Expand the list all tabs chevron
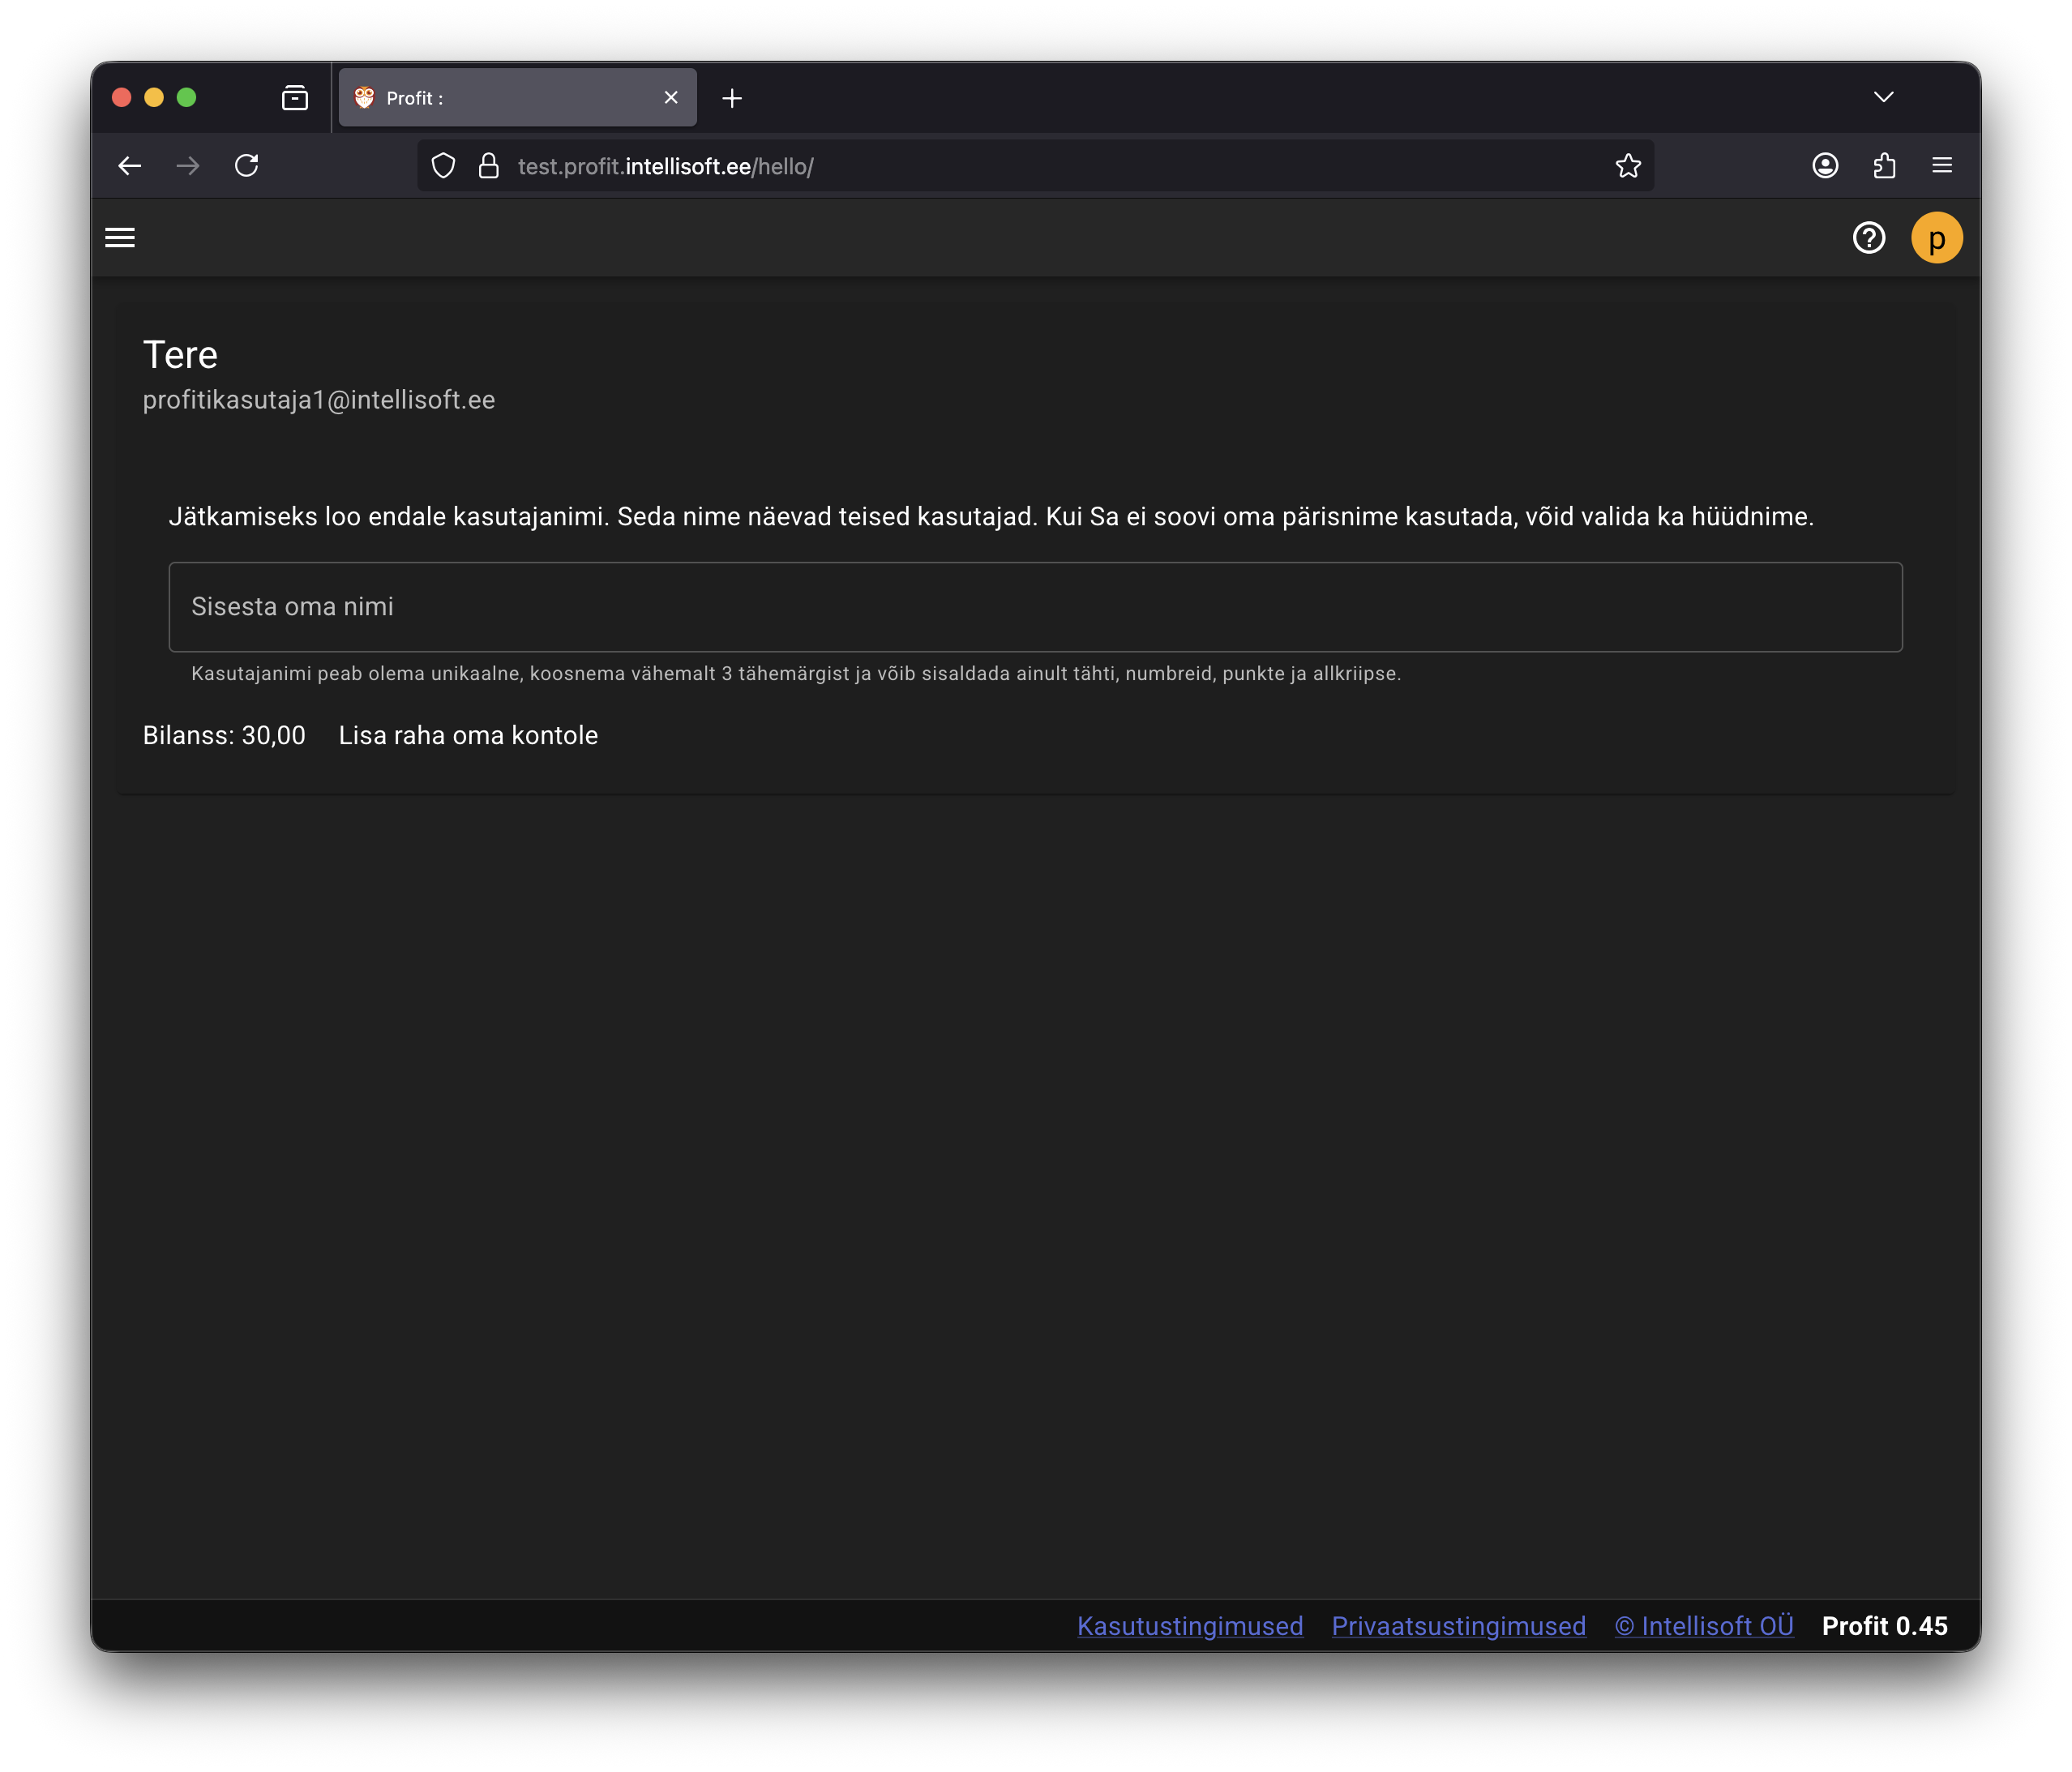This screenshot has height=1772, width=2072. coord(1883,97)
